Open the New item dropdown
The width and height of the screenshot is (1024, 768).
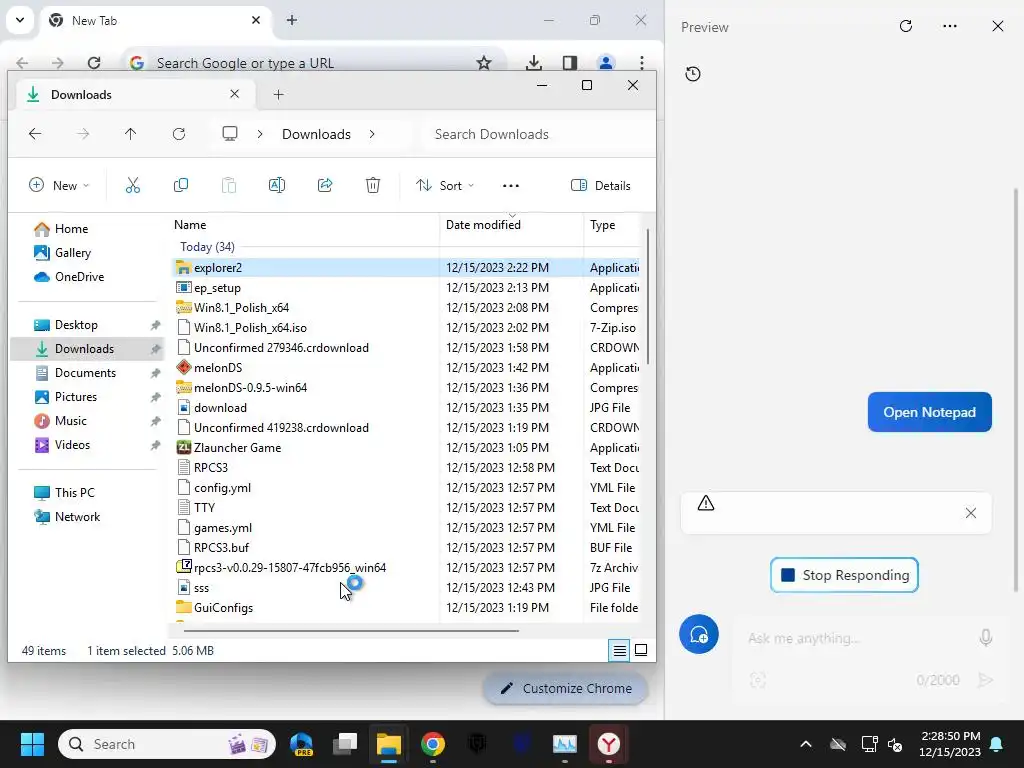59,185
